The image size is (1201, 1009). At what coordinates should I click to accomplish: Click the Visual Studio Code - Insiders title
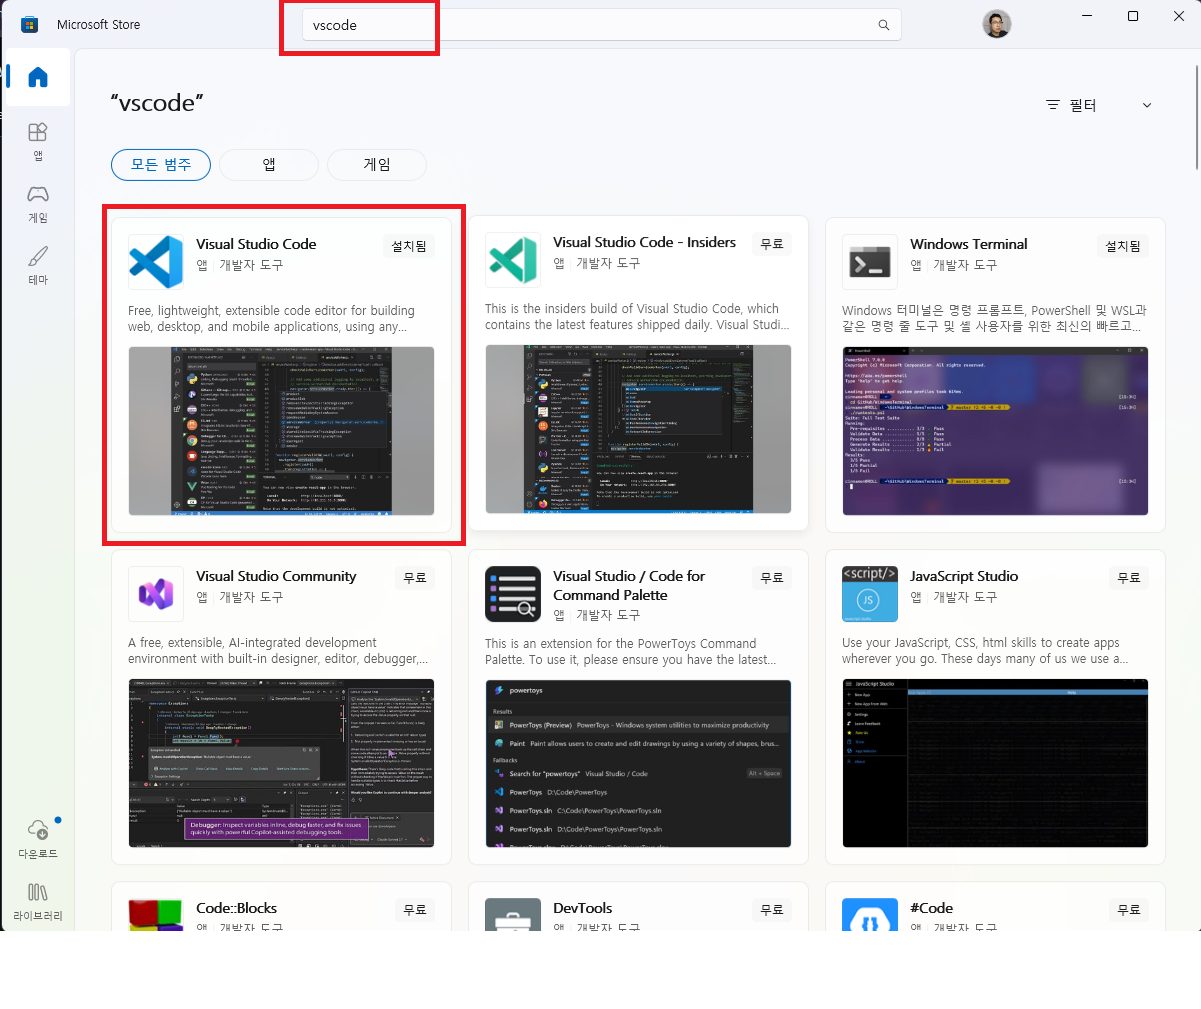coord(644,242)
